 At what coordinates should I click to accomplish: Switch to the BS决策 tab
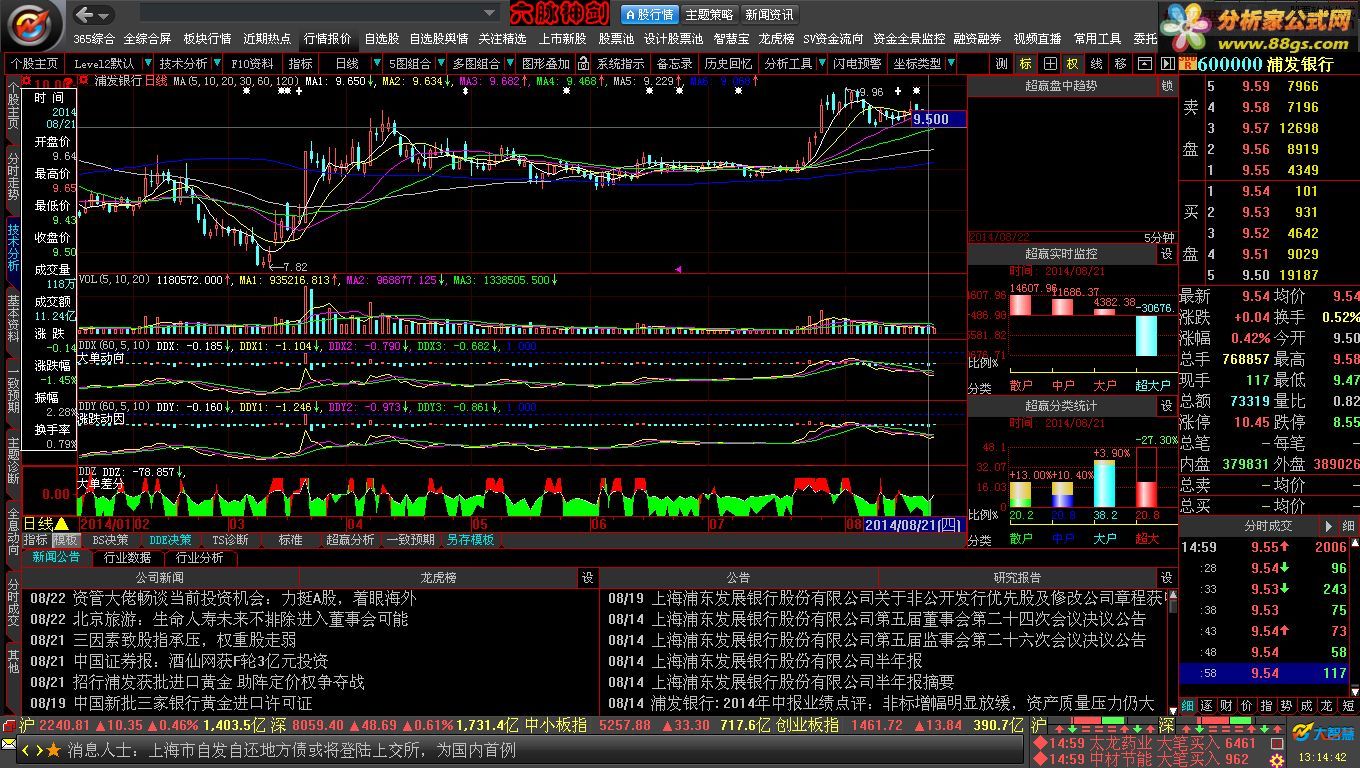[110, 539]
